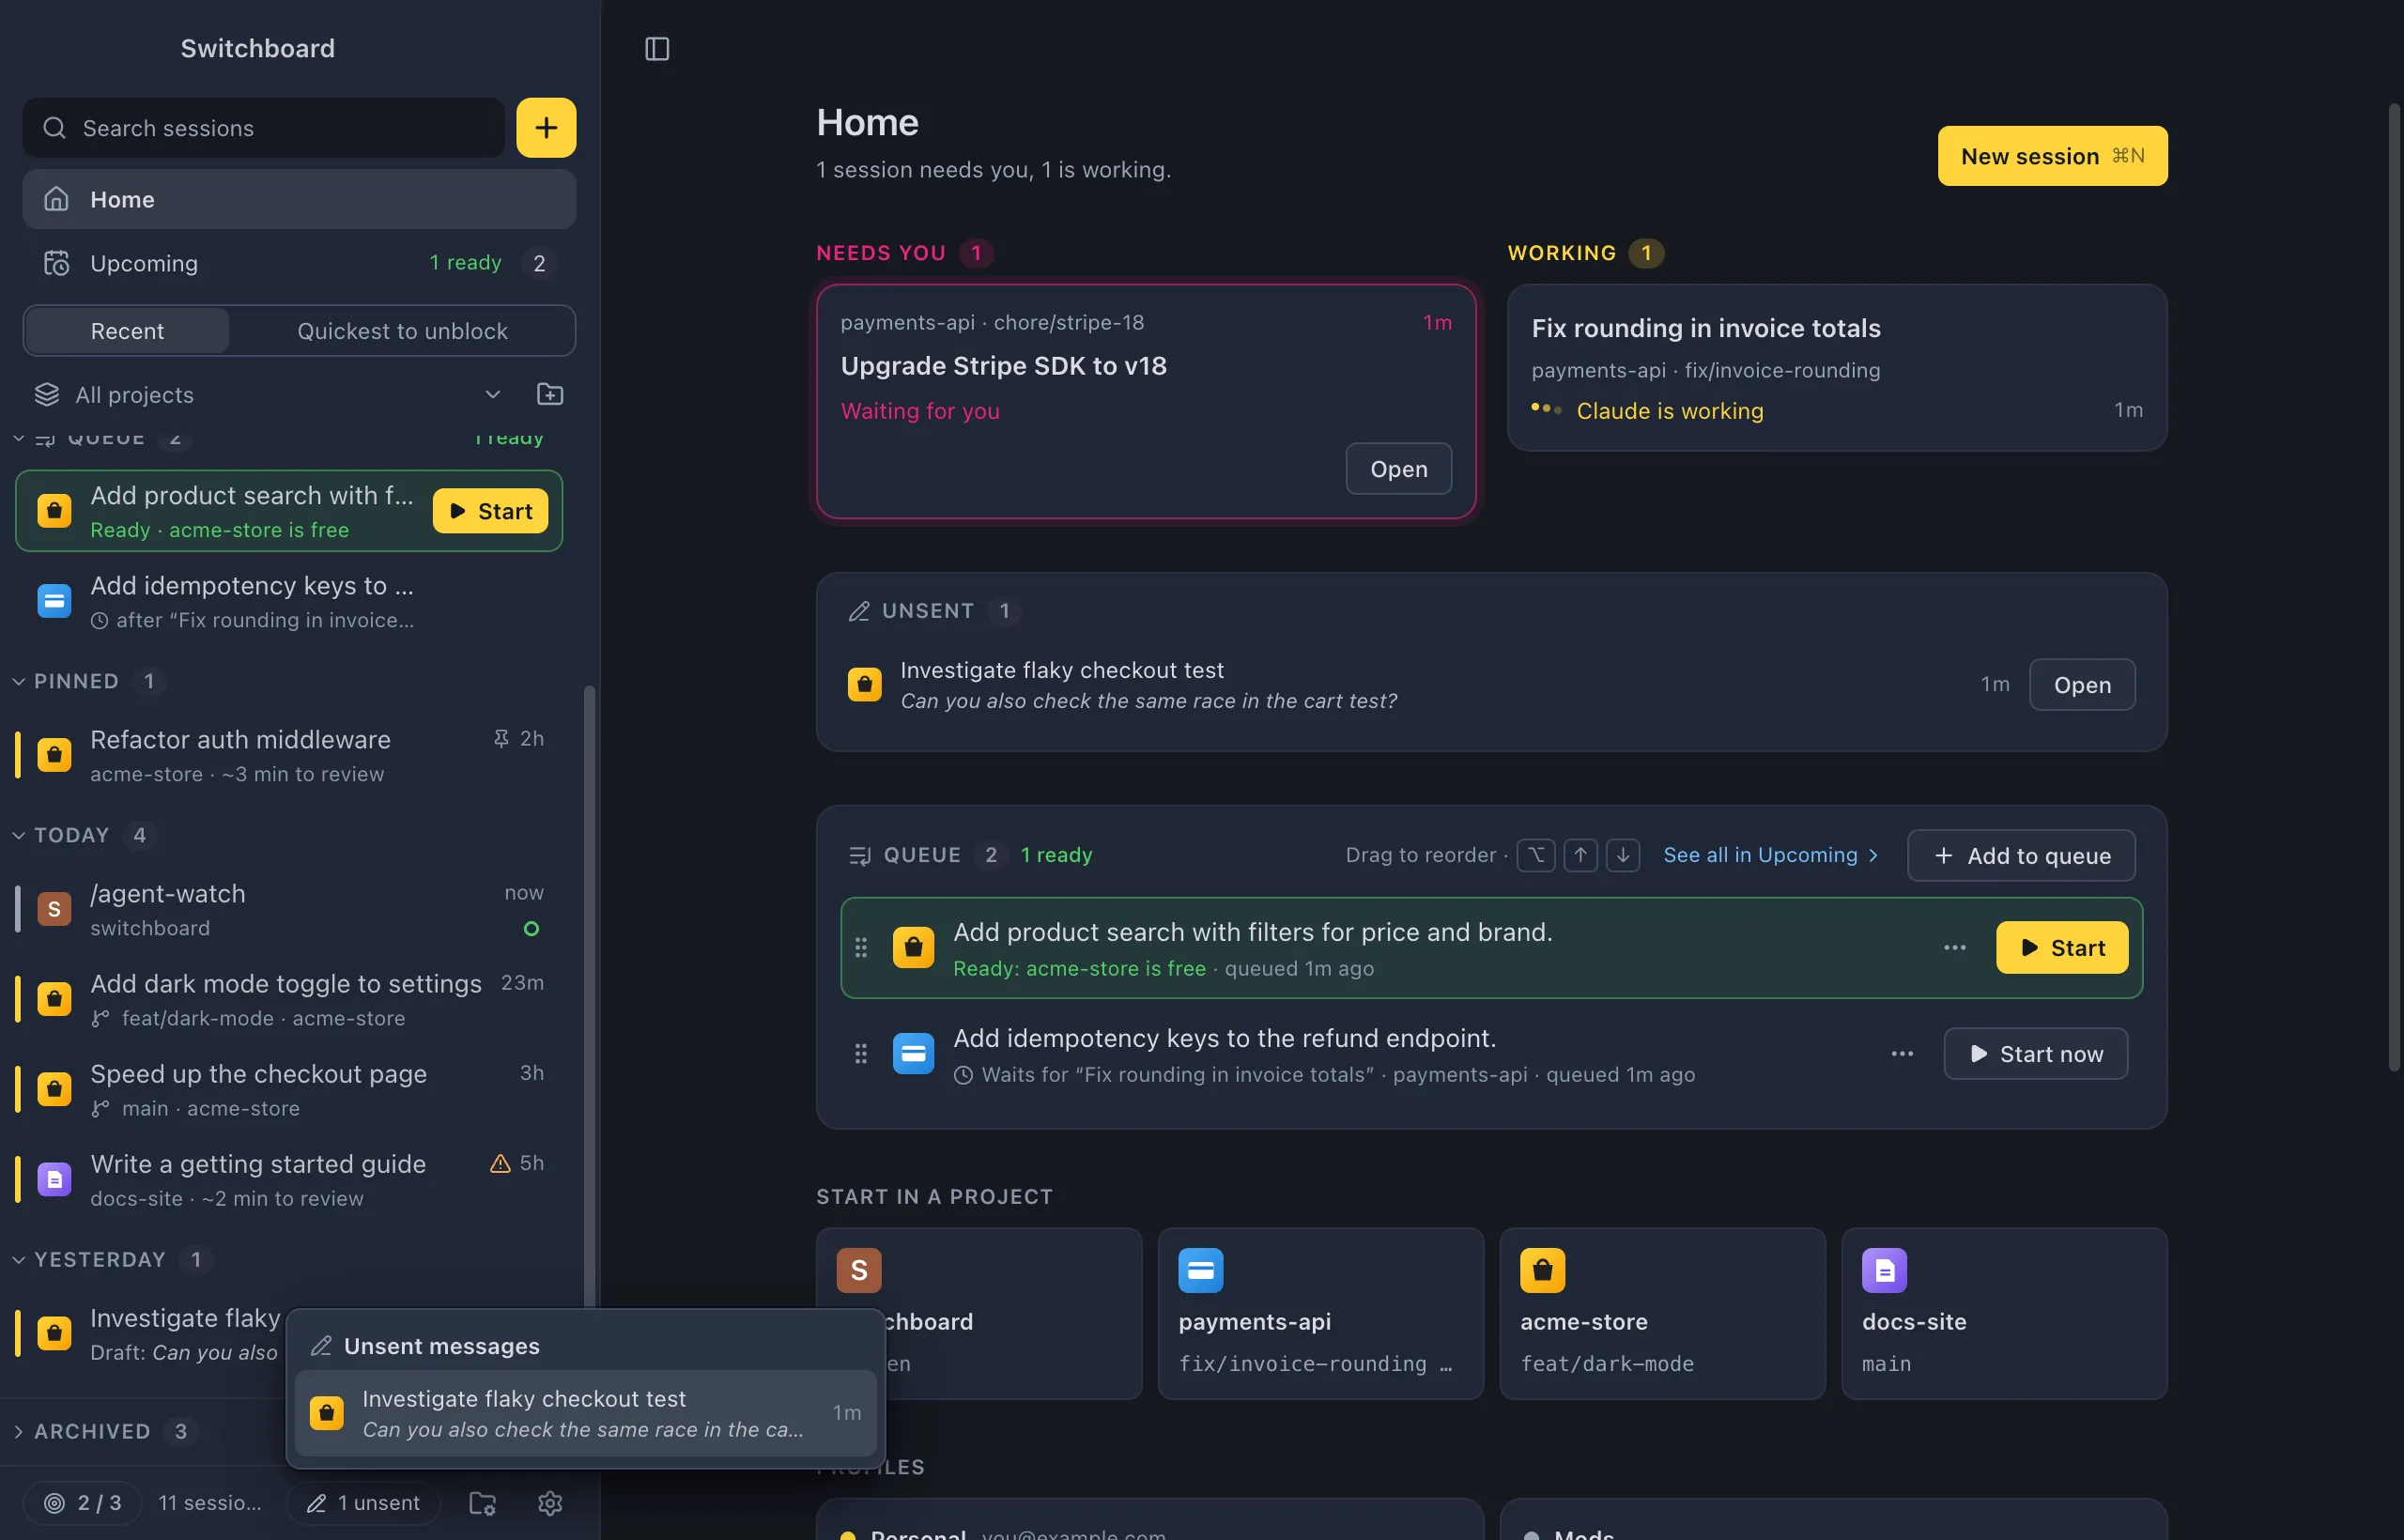
Task: Select Investigate flaky checkout test in Unsent messages popup
Action: click(x=585, y=1413)
